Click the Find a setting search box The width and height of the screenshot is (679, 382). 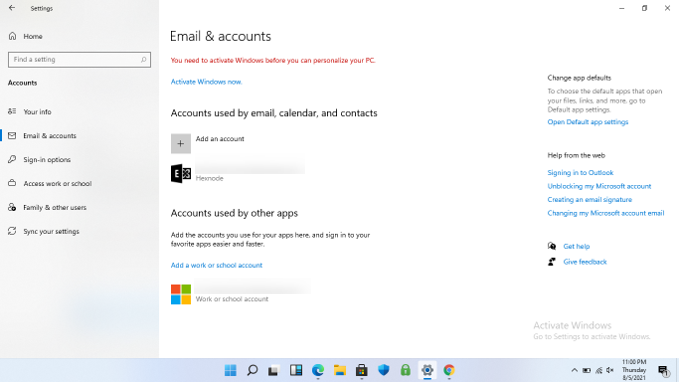pyautogui.click(x=79, y=60)
